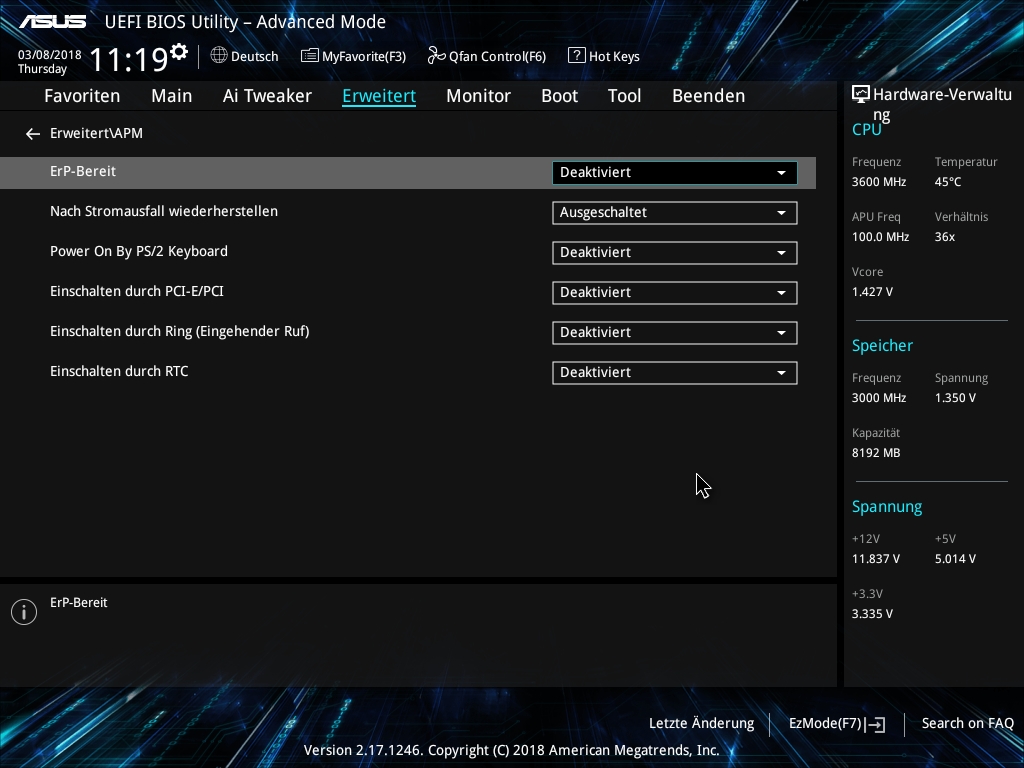Switch to the Main tab
Image resolution: width=1024 pixels, height=768 pixels.
point(172,96)
